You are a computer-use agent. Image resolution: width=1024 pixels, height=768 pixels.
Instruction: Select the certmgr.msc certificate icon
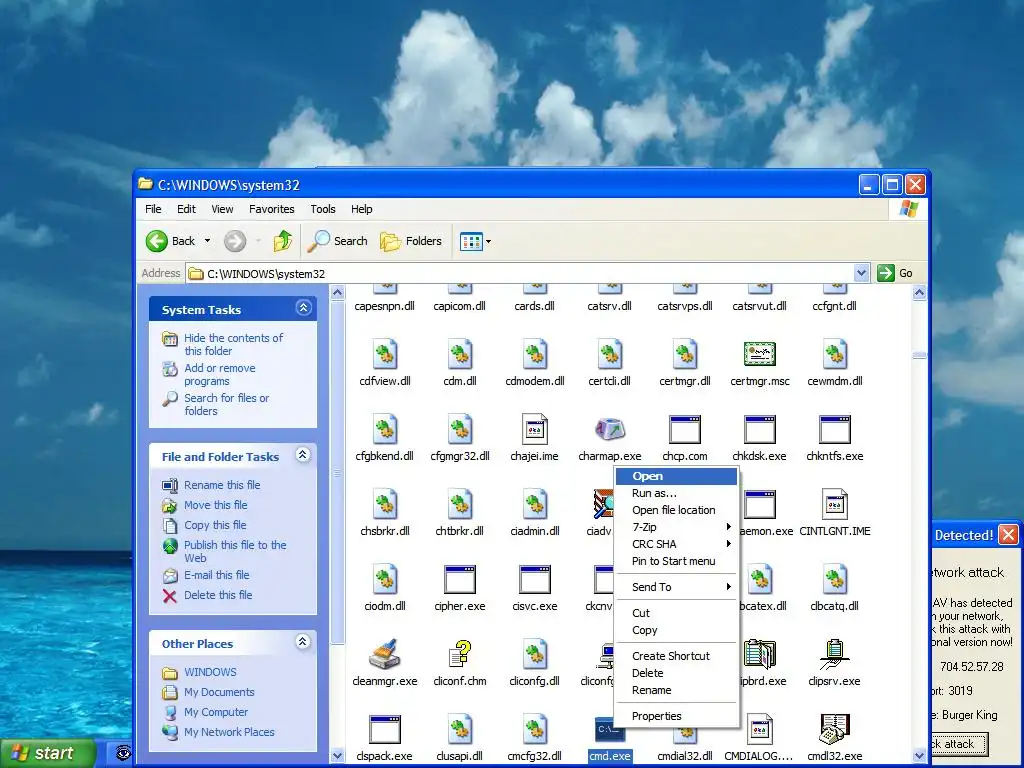[760, 354]
